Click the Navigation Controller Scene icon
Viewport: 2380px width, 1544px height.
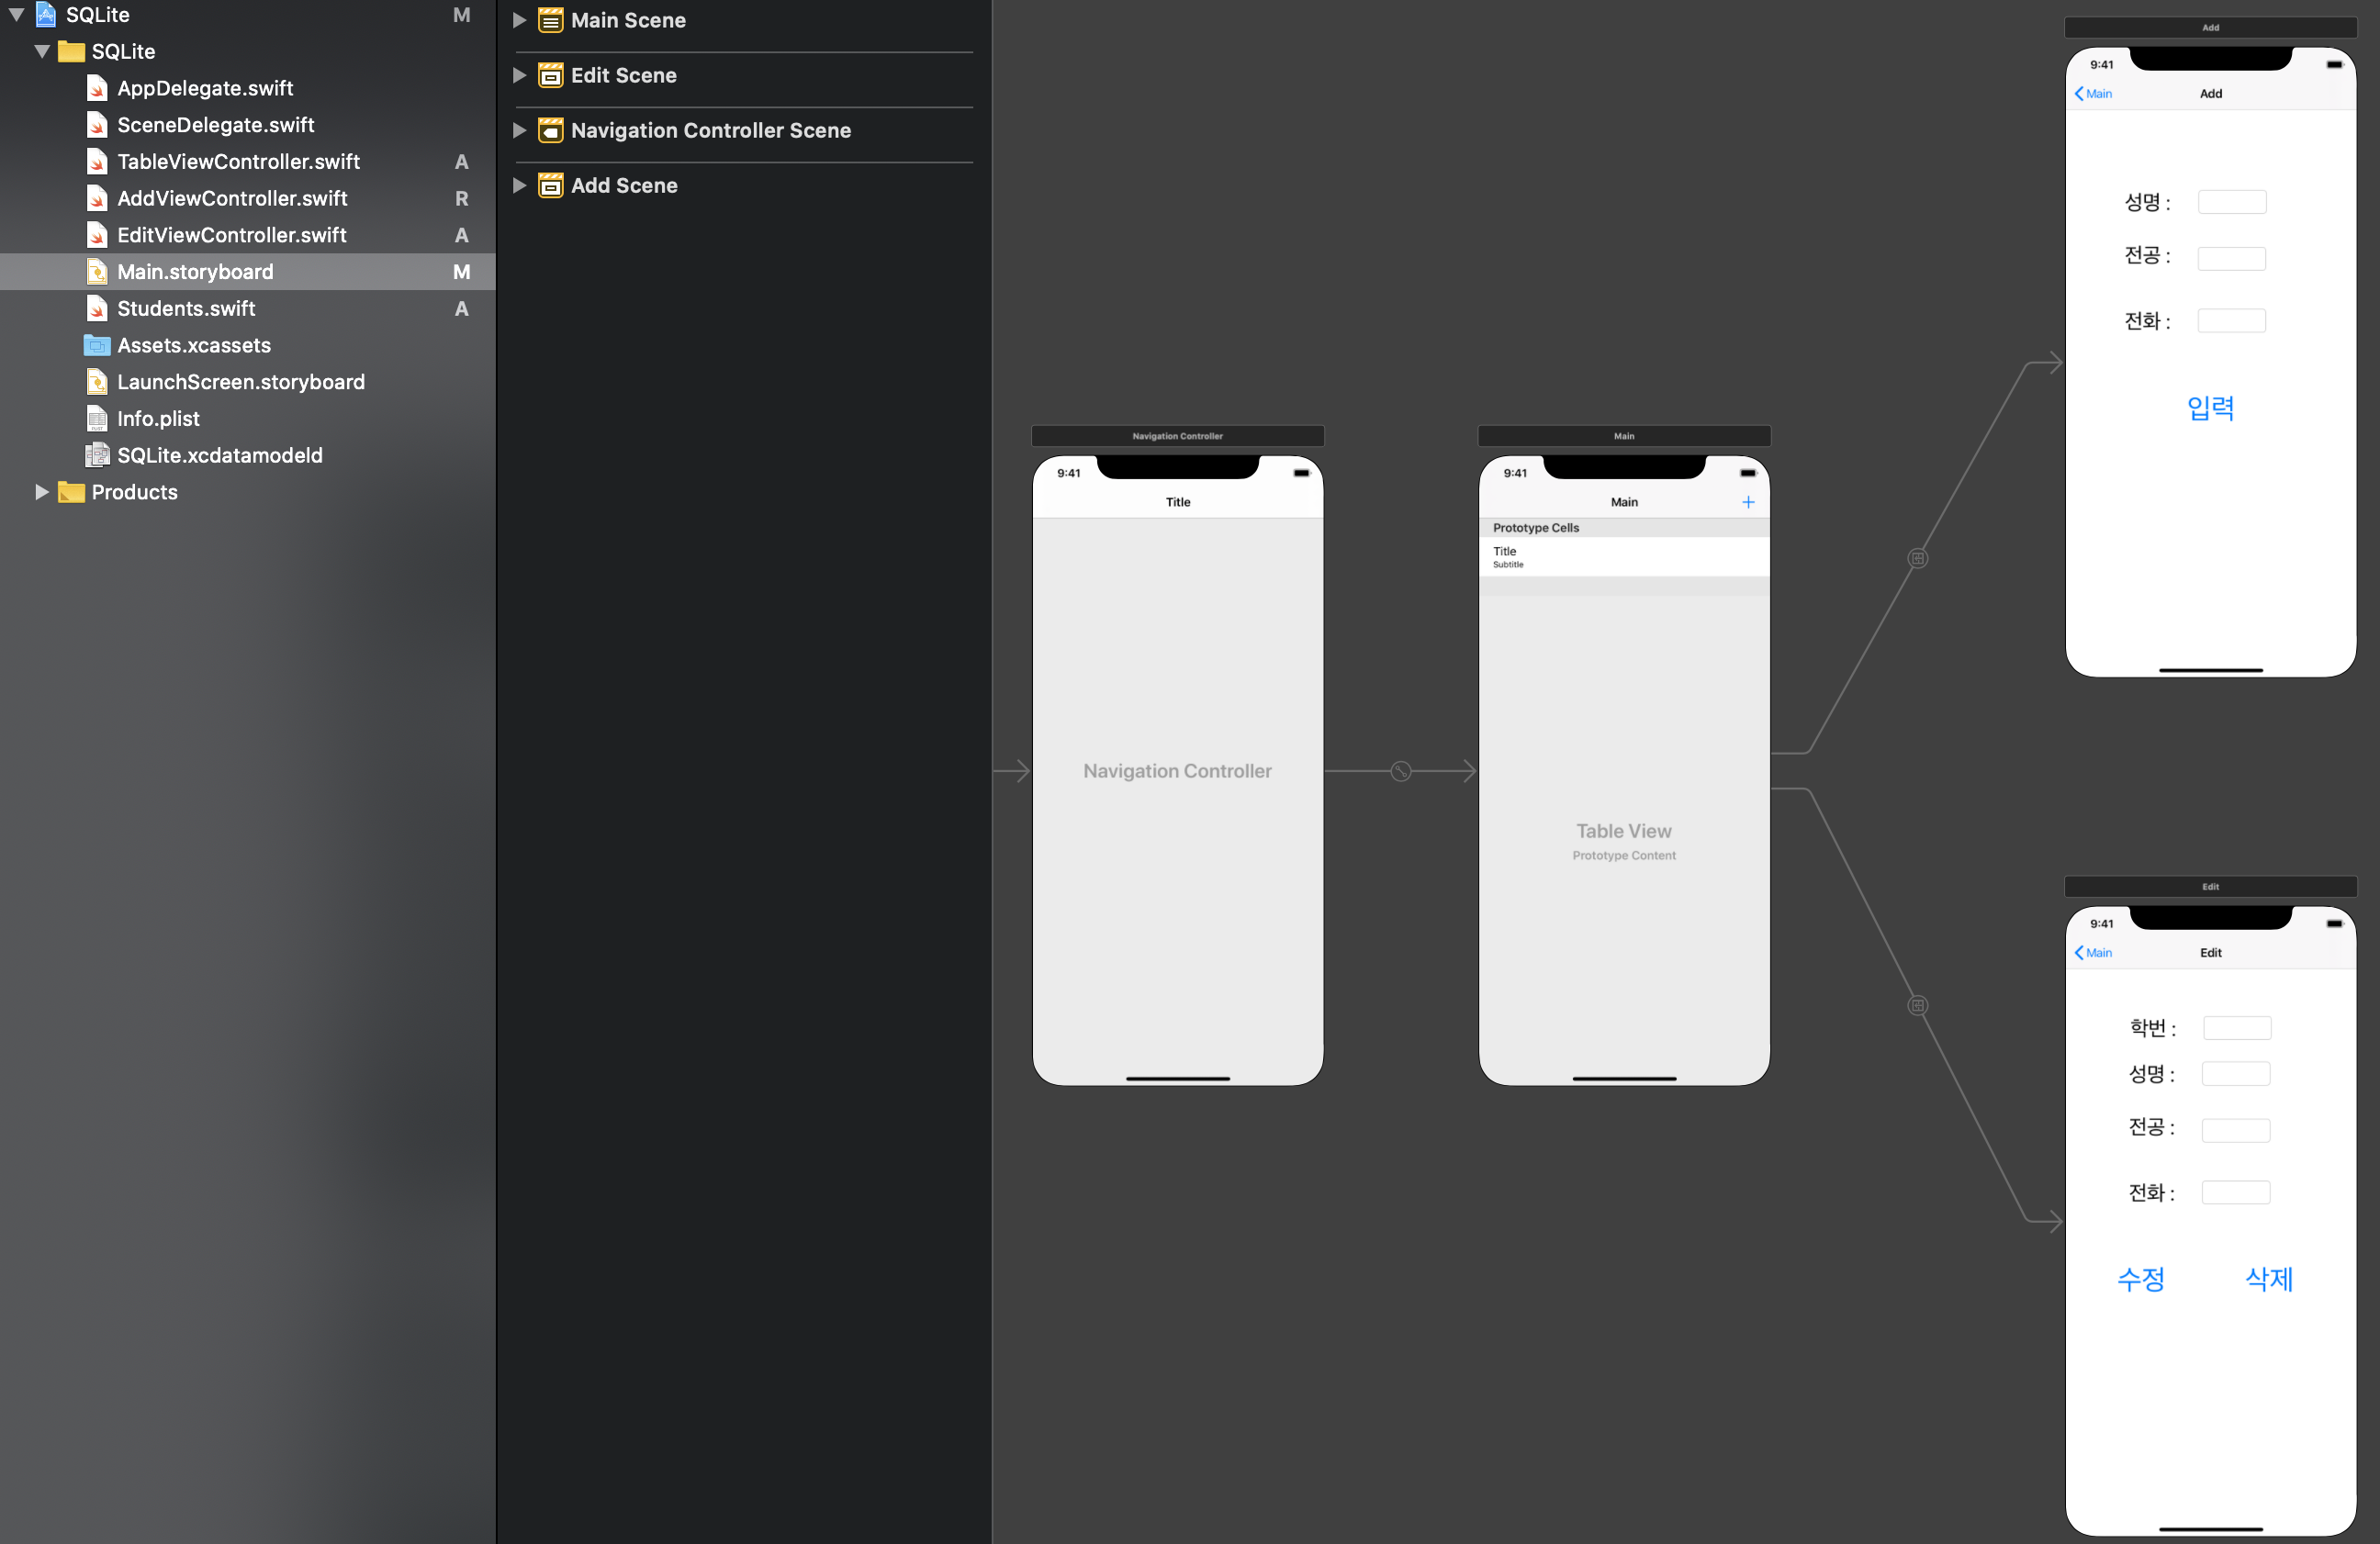click(550, 130)
